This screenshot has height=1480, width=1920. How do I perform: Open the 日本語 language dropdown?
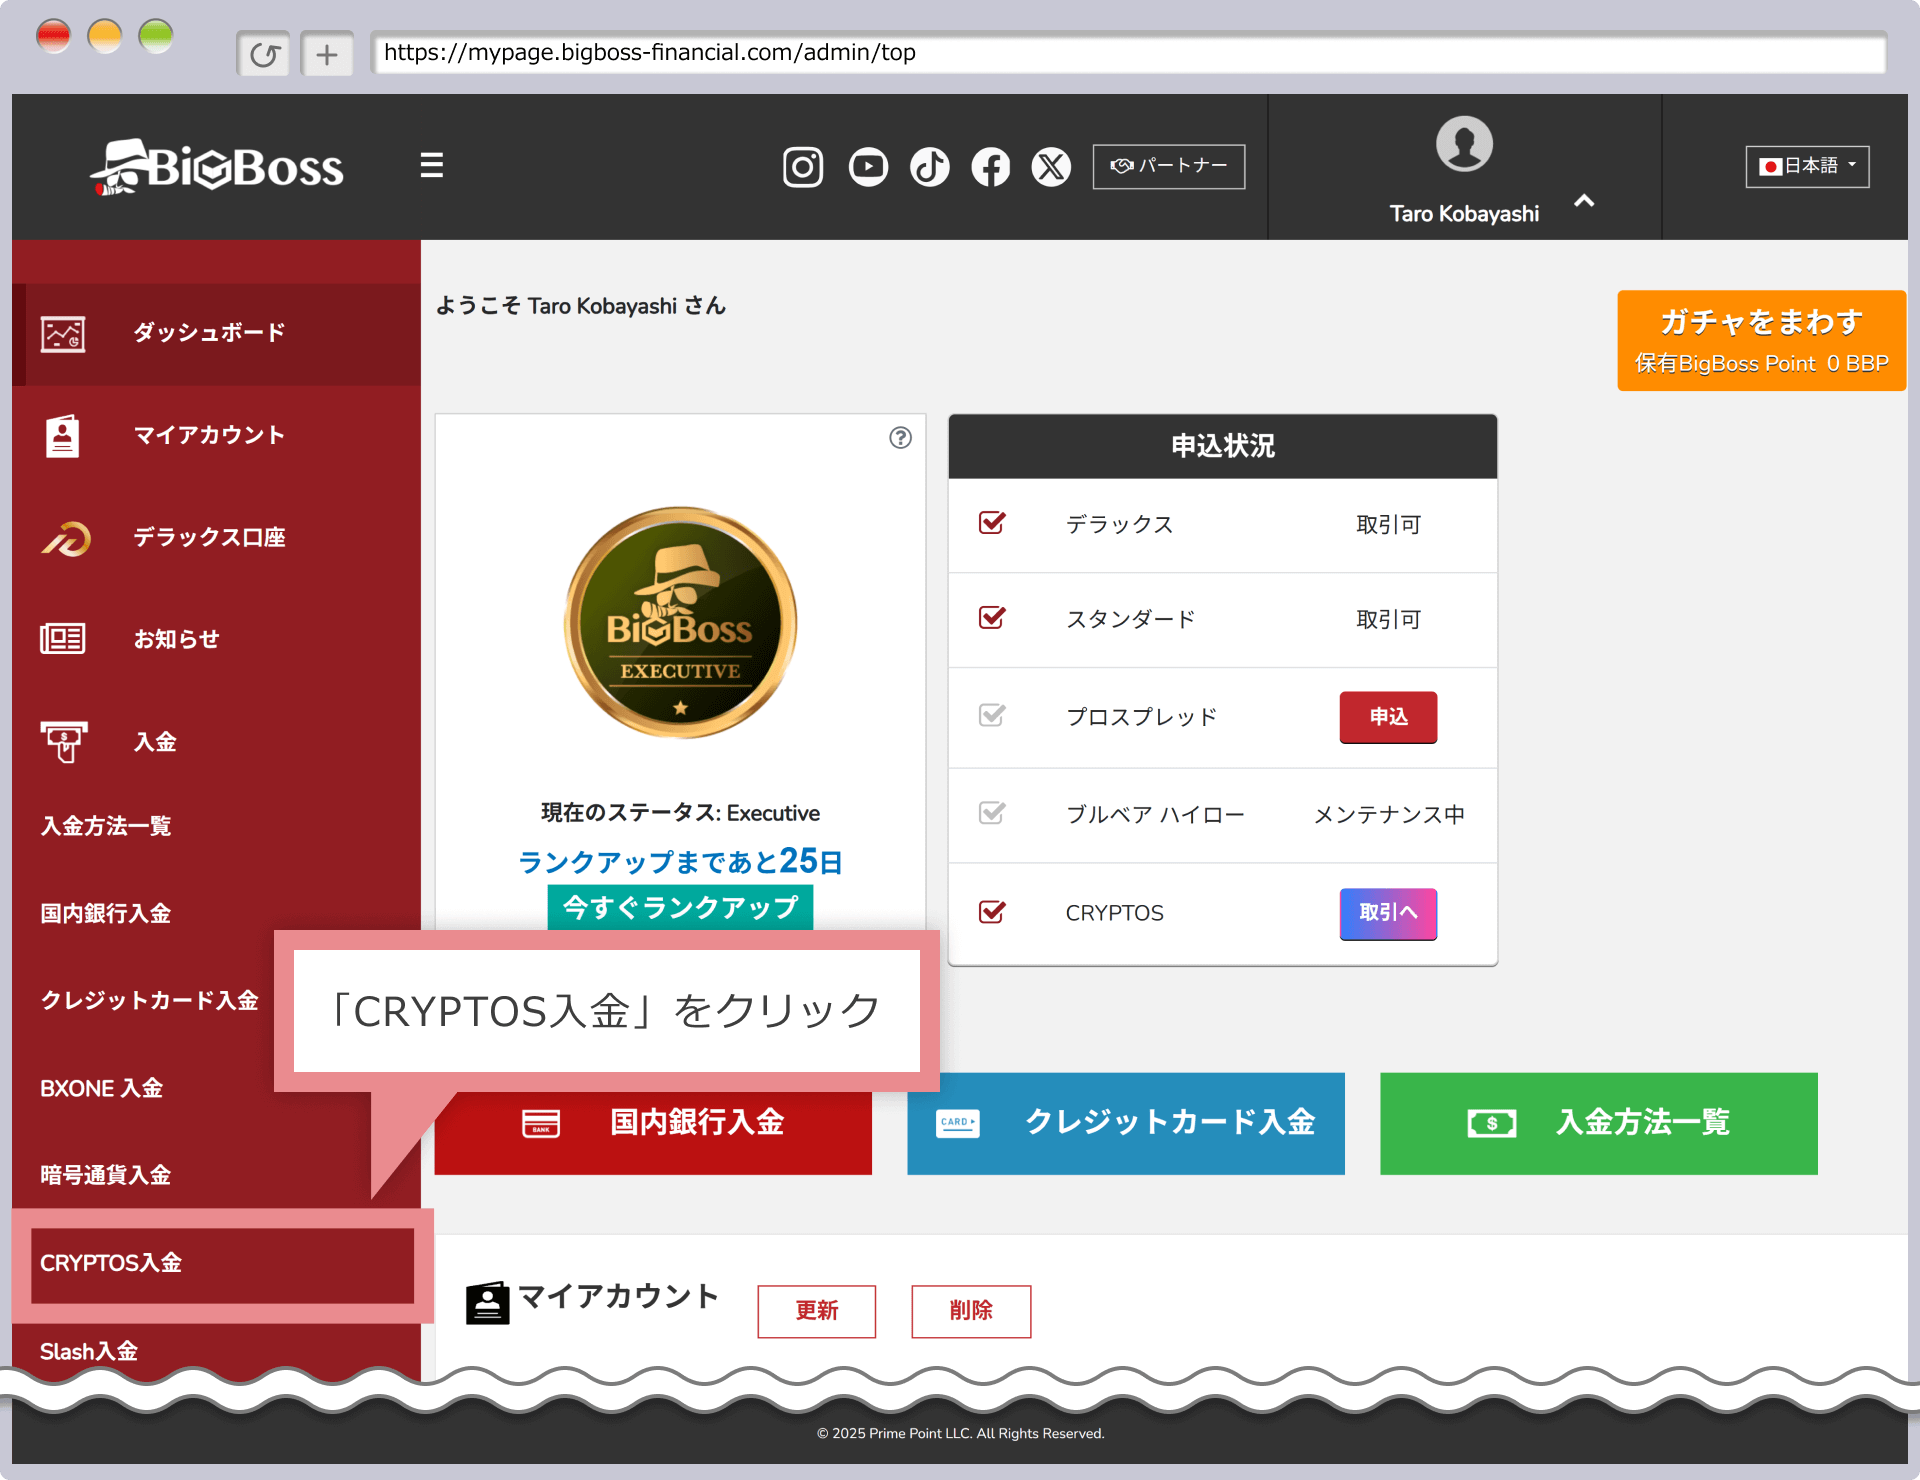(1806, 166)
